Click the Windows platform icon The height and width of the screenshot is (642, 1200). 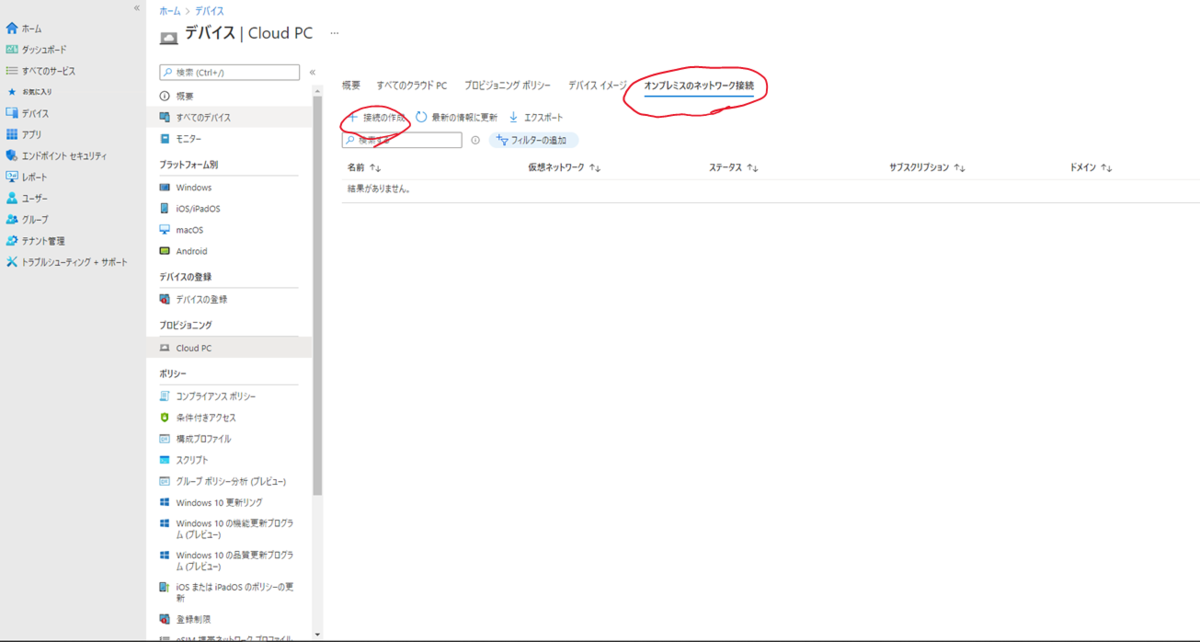165,187
